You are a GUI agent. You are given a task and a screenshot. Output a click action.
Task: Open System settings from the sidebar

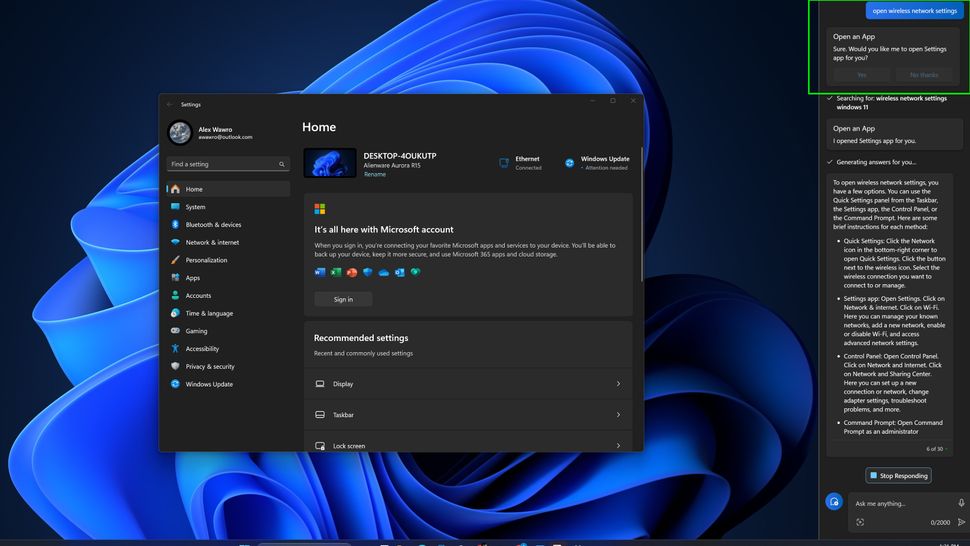[228, 207]
